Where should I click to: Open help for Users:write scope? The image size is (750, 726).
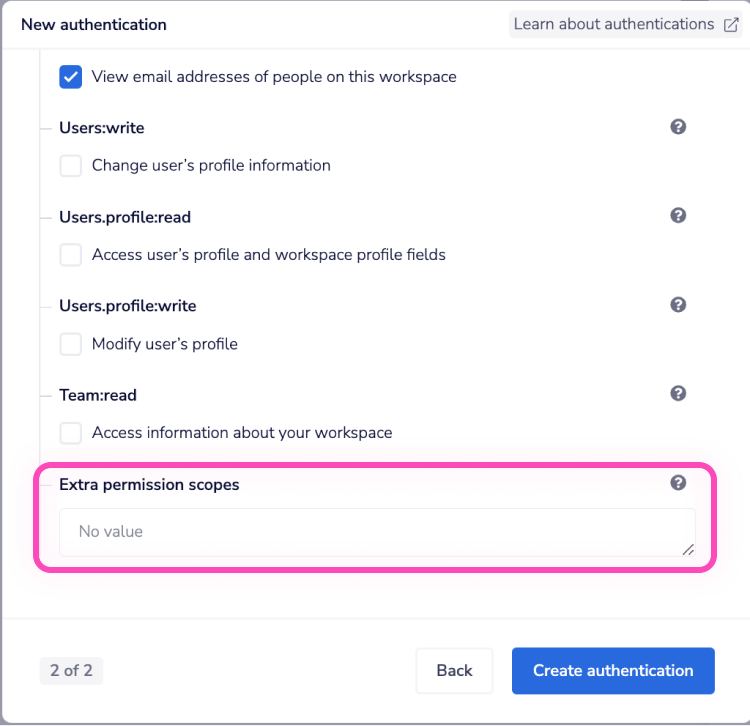click(x=678, y=127)
